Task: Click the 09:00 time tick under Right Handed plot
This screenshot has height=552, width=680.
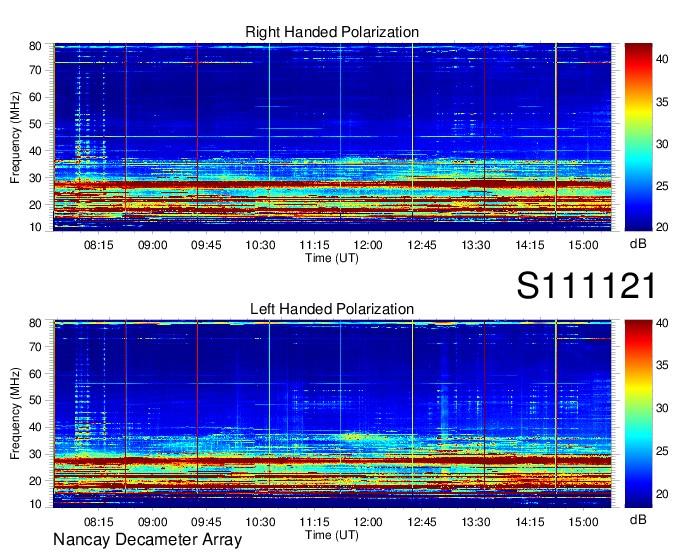Action: click(153, 245)
